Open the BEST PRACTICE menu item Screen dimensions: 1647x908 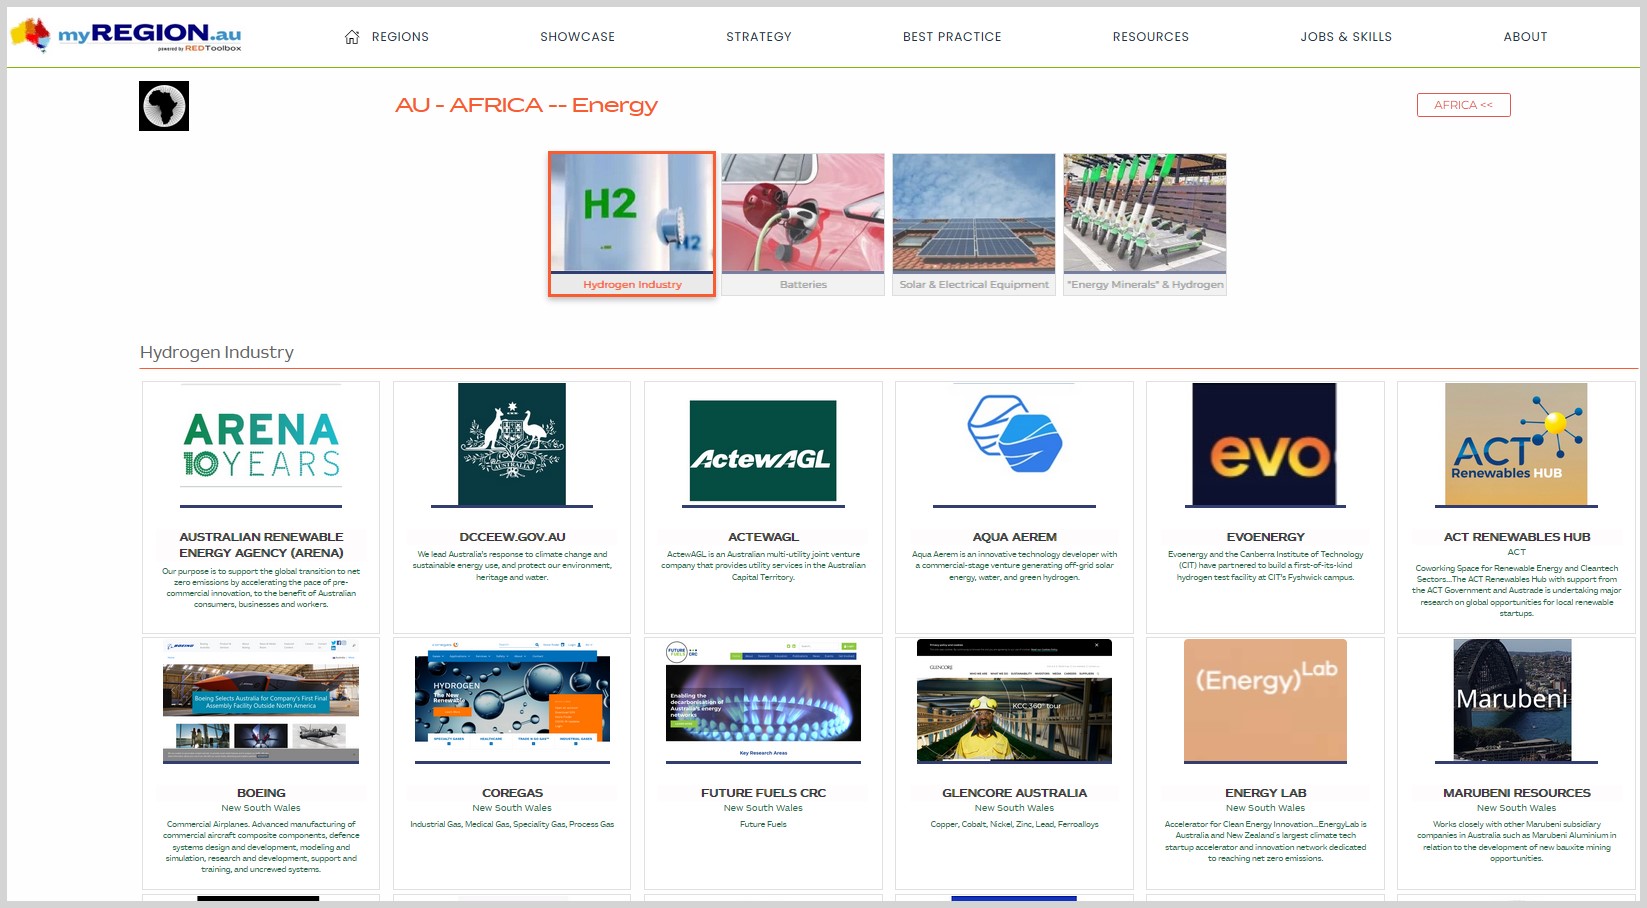(x=952, y=37)
